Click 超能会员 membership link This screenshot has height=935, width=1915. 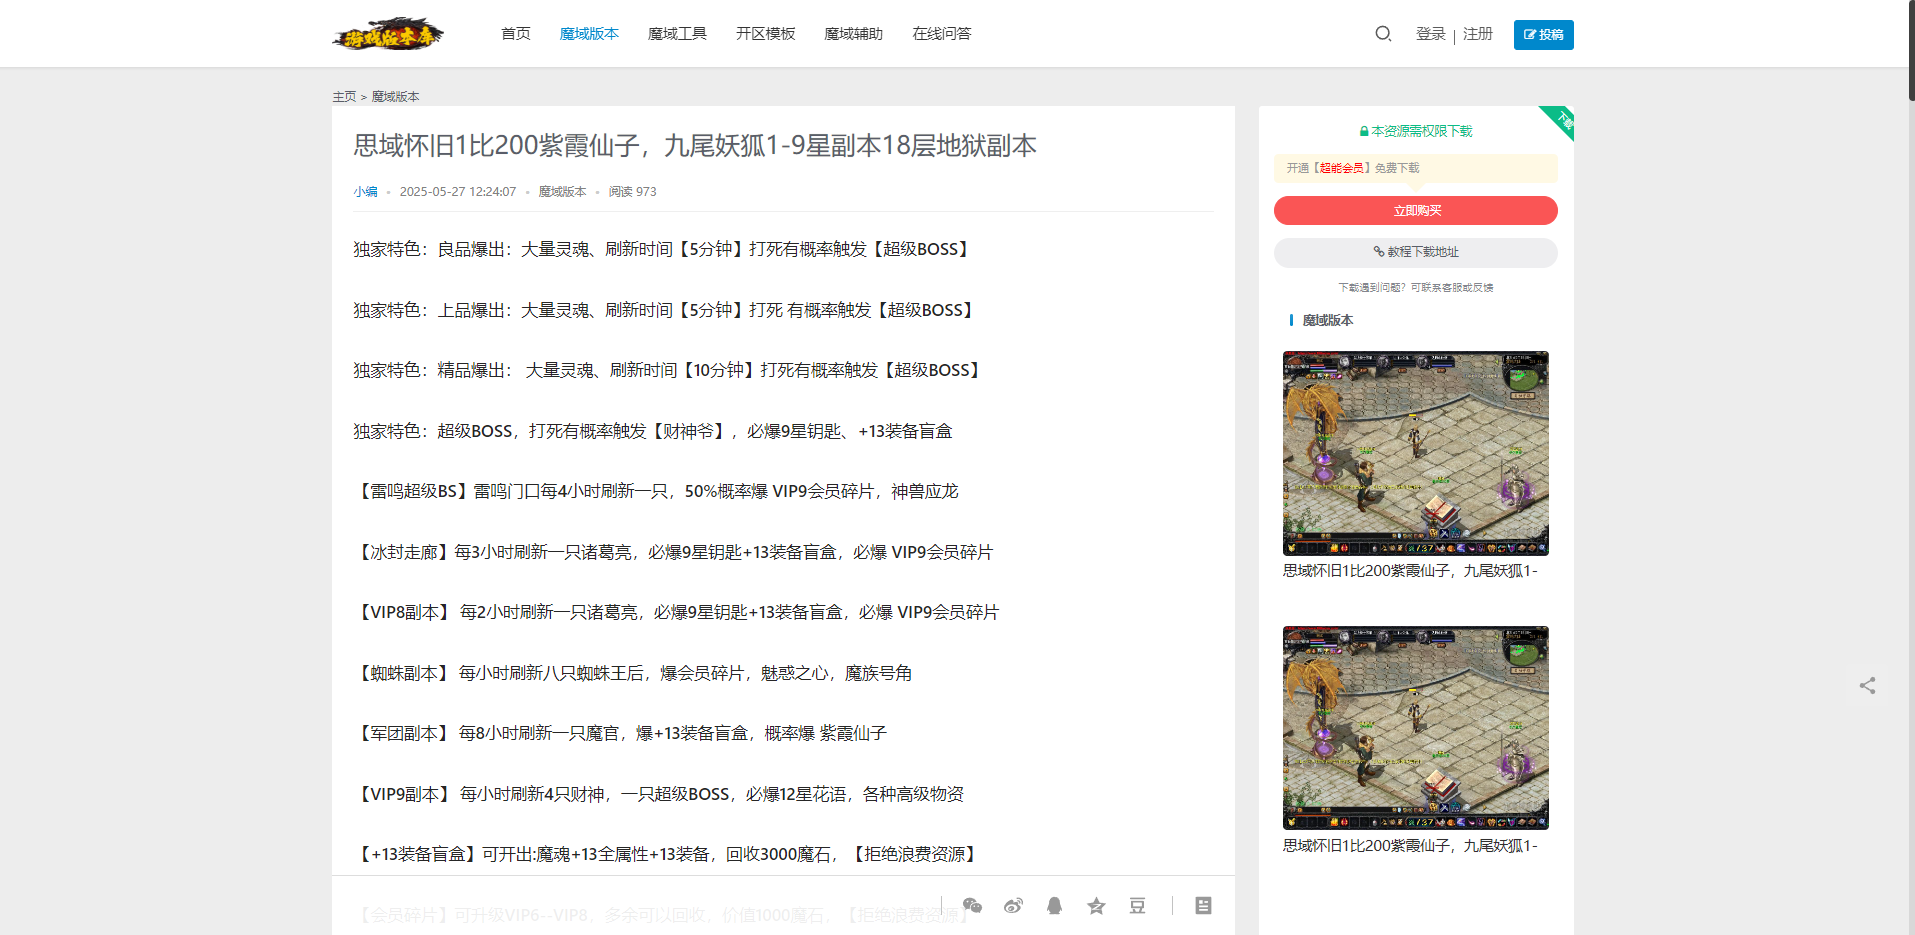pos(1342,168)
